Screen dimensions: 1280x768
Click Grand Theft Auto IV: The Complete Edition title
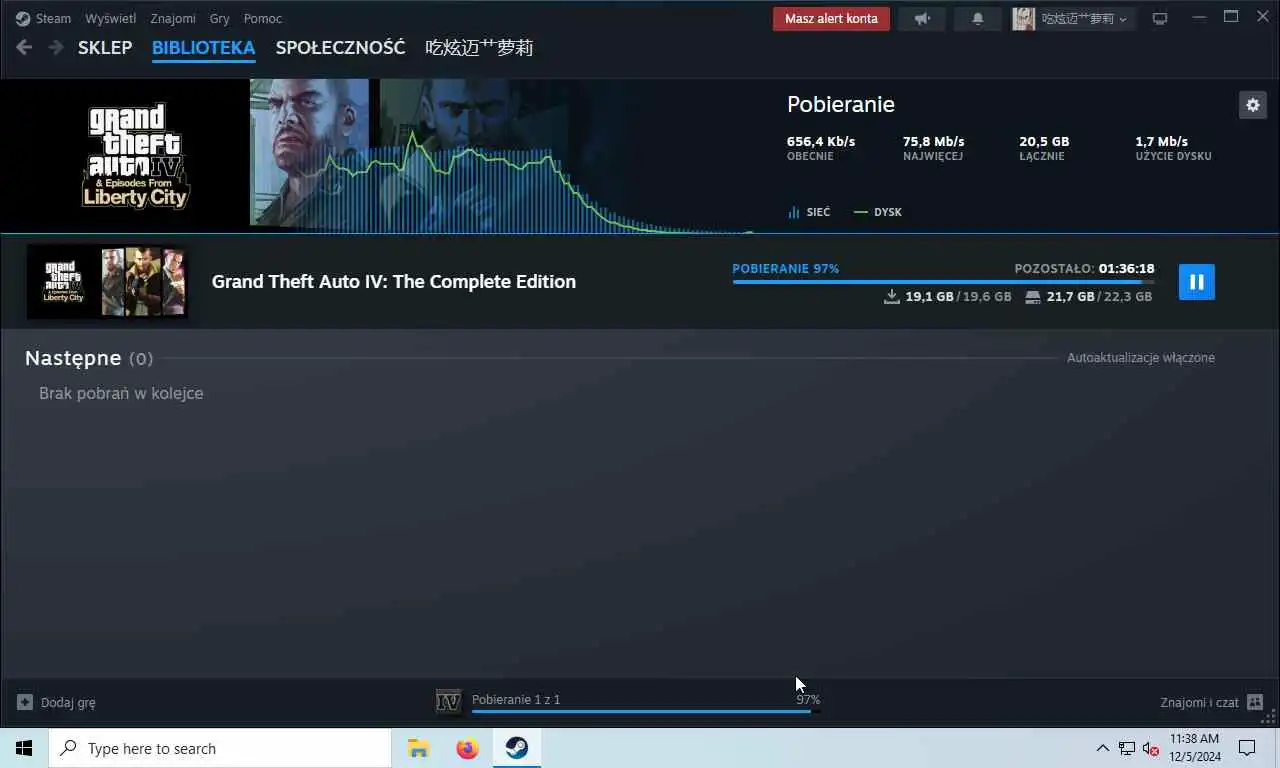(394, 281)
